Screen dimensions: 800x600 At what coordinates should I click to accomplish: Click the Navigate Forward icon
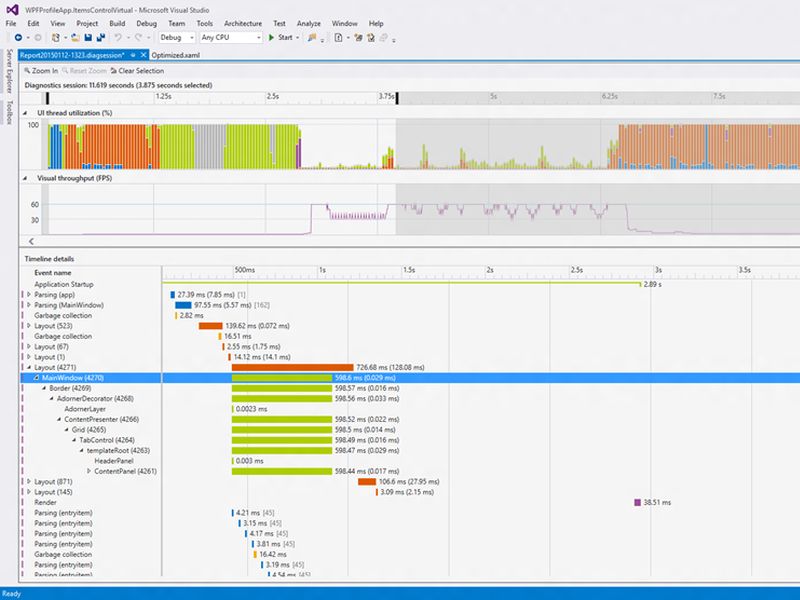click(x=38, y=37)
